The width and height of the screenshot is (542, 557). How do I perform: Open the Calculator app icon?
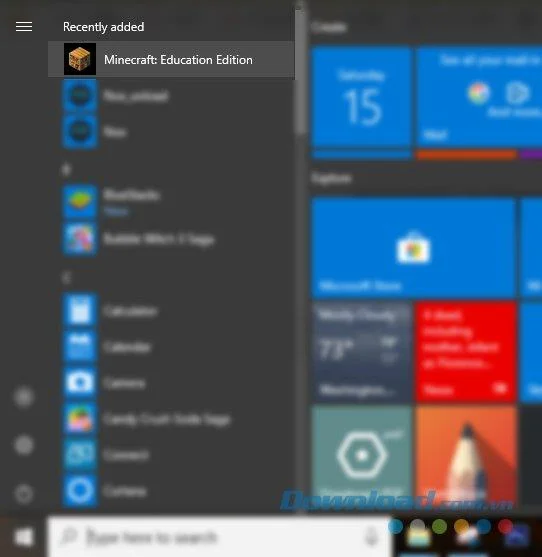[x=80, y=310]
